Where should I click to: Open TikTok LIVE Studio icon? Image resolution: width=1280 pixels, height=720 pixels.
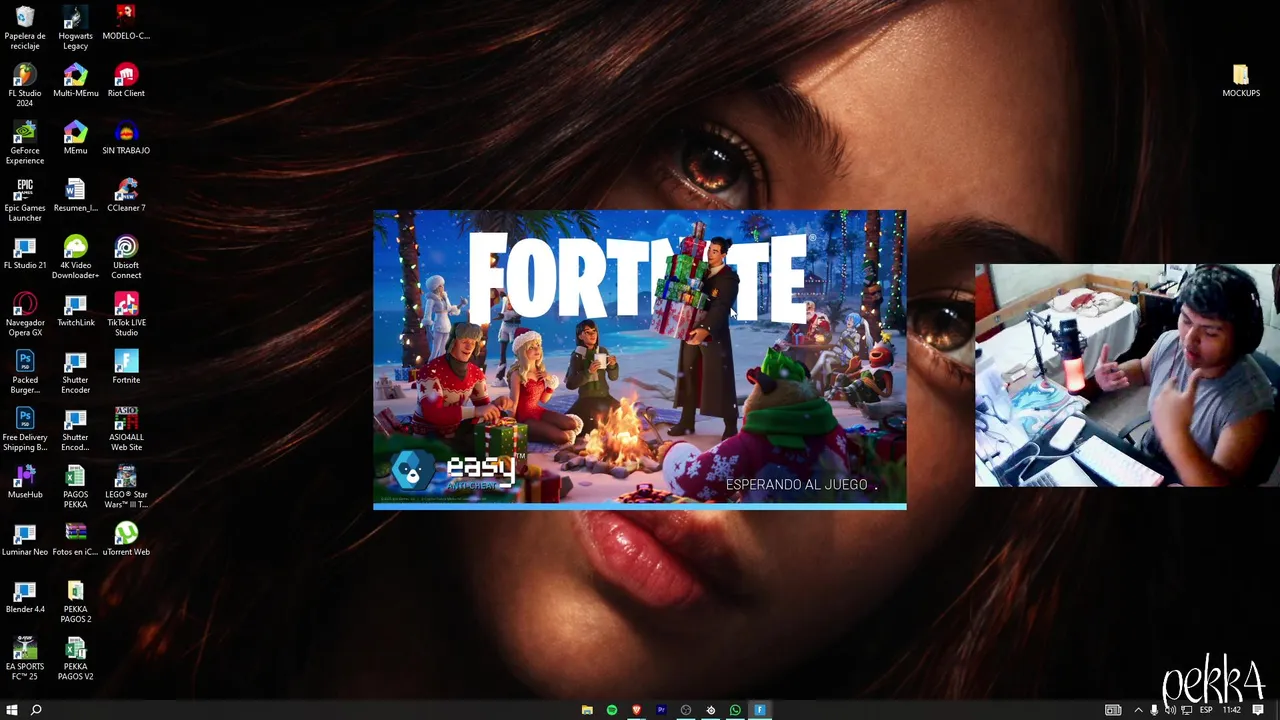pyautogui.click(x=126, y=314)
